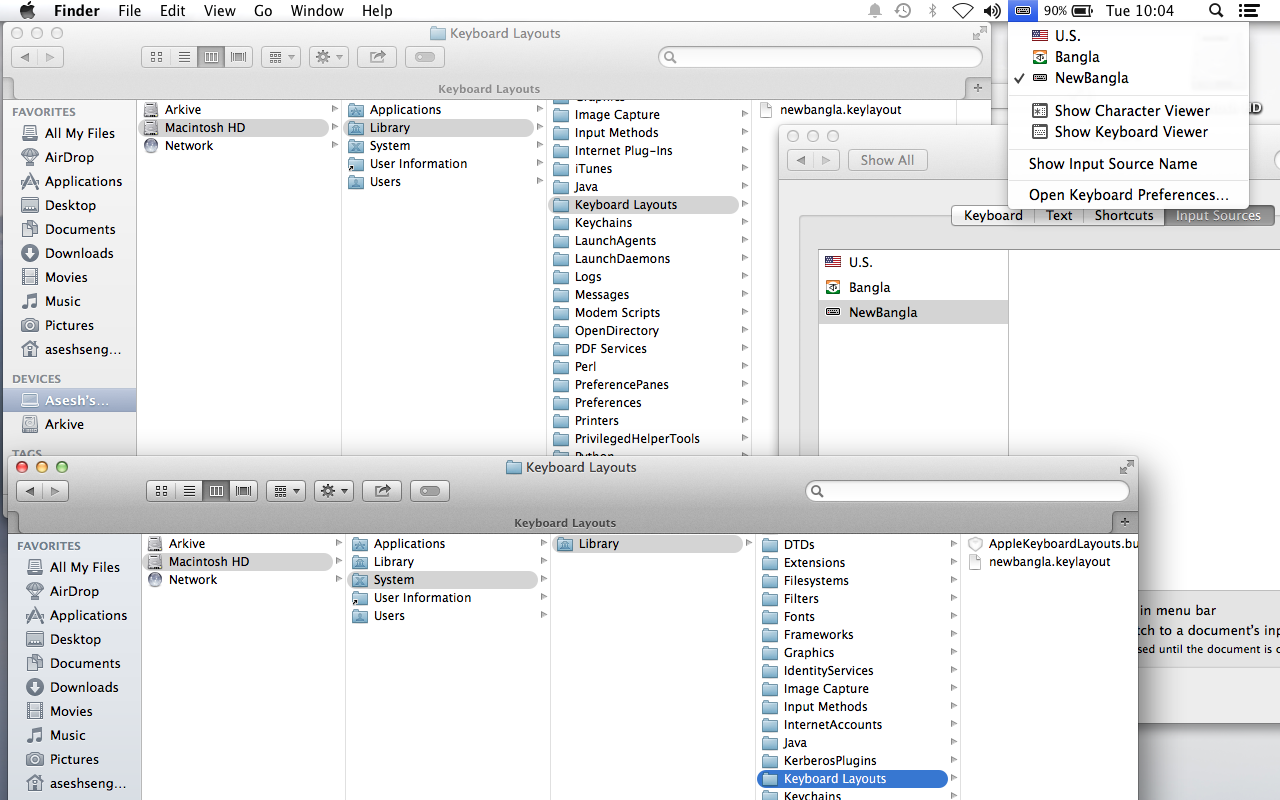
Task: Open Downloads in front window sidebar
Action: pyautogui.click(x=84, y=687)
